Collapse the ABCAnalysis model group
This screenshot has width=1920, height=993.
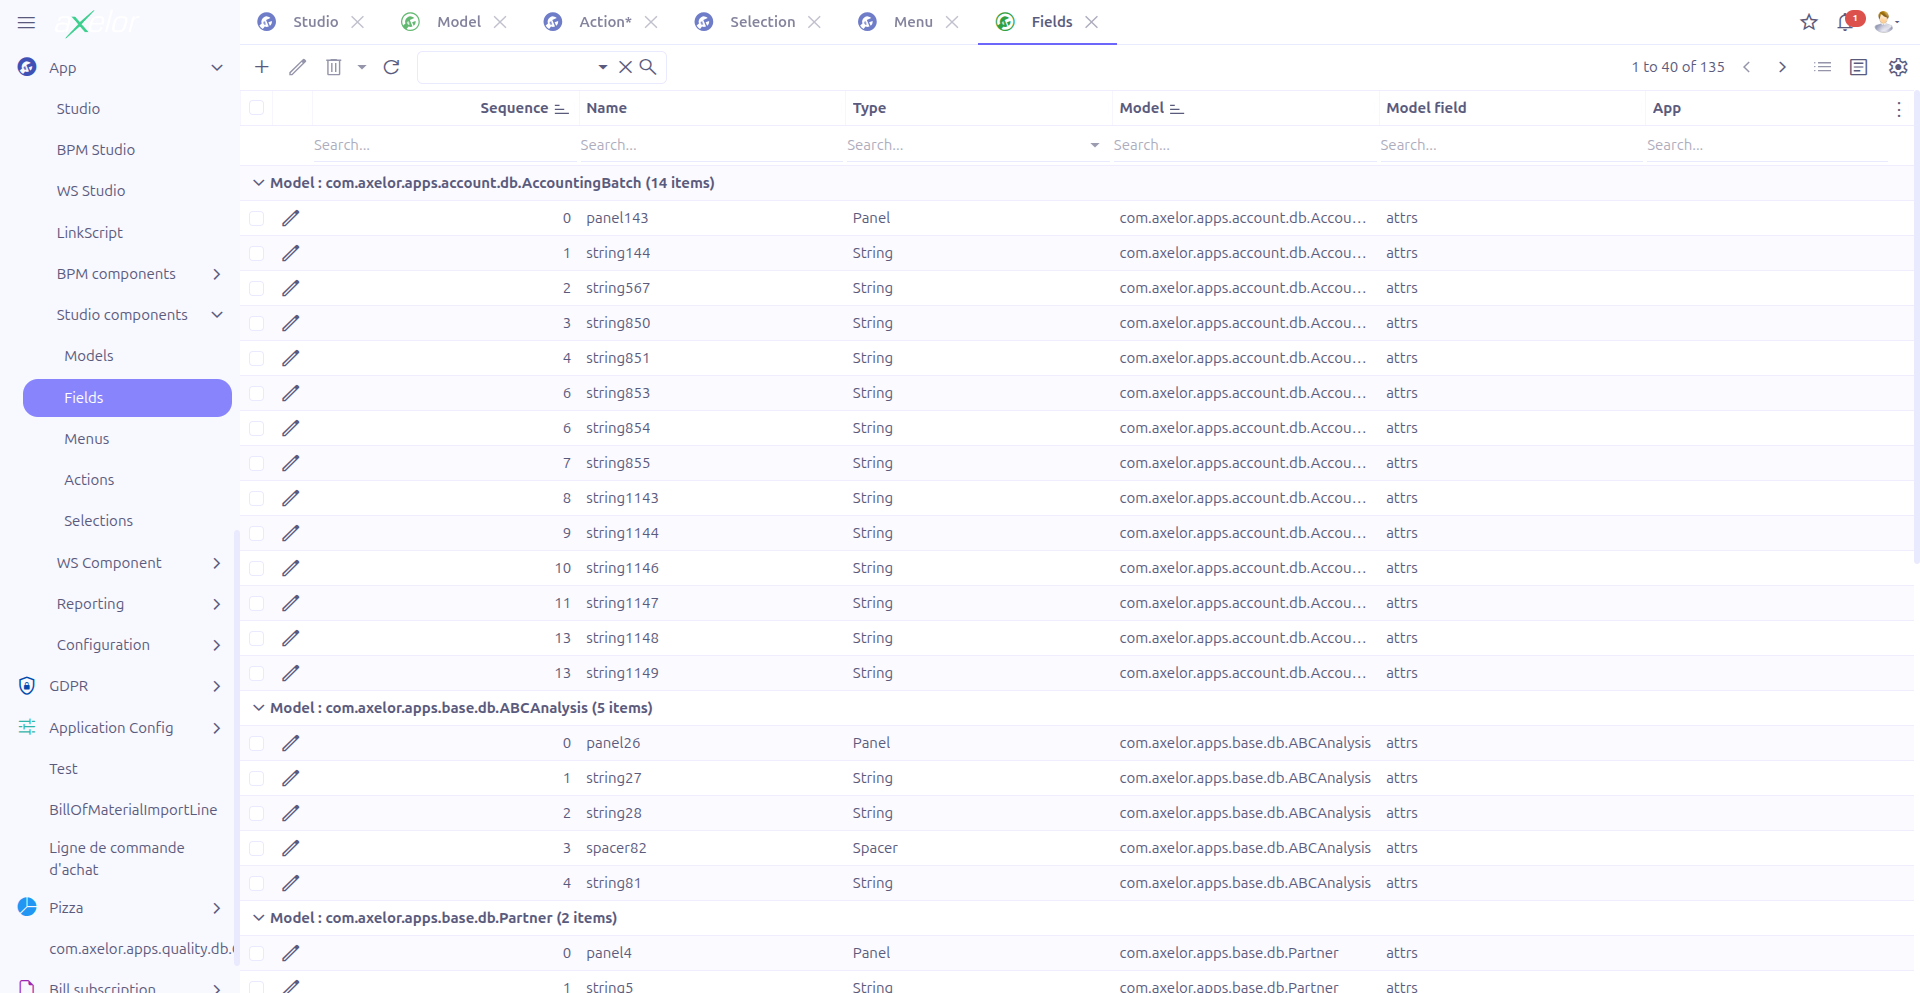tap(258, 708)
